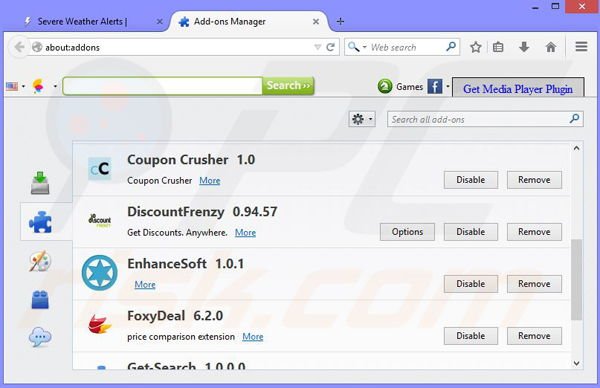Open More link for DiscountFrenzy

coord(245,233)
